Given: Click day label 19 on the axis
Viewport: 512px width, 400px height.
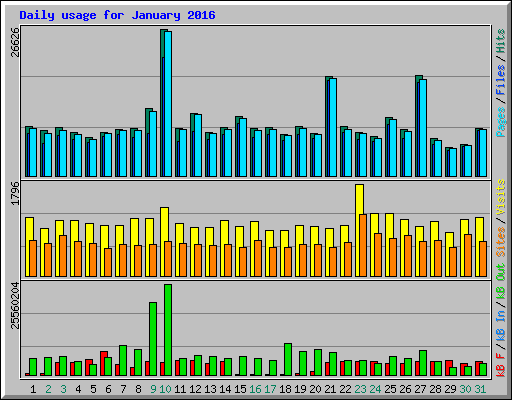Looking at the screenshot, I should click(x=300, y=389).
